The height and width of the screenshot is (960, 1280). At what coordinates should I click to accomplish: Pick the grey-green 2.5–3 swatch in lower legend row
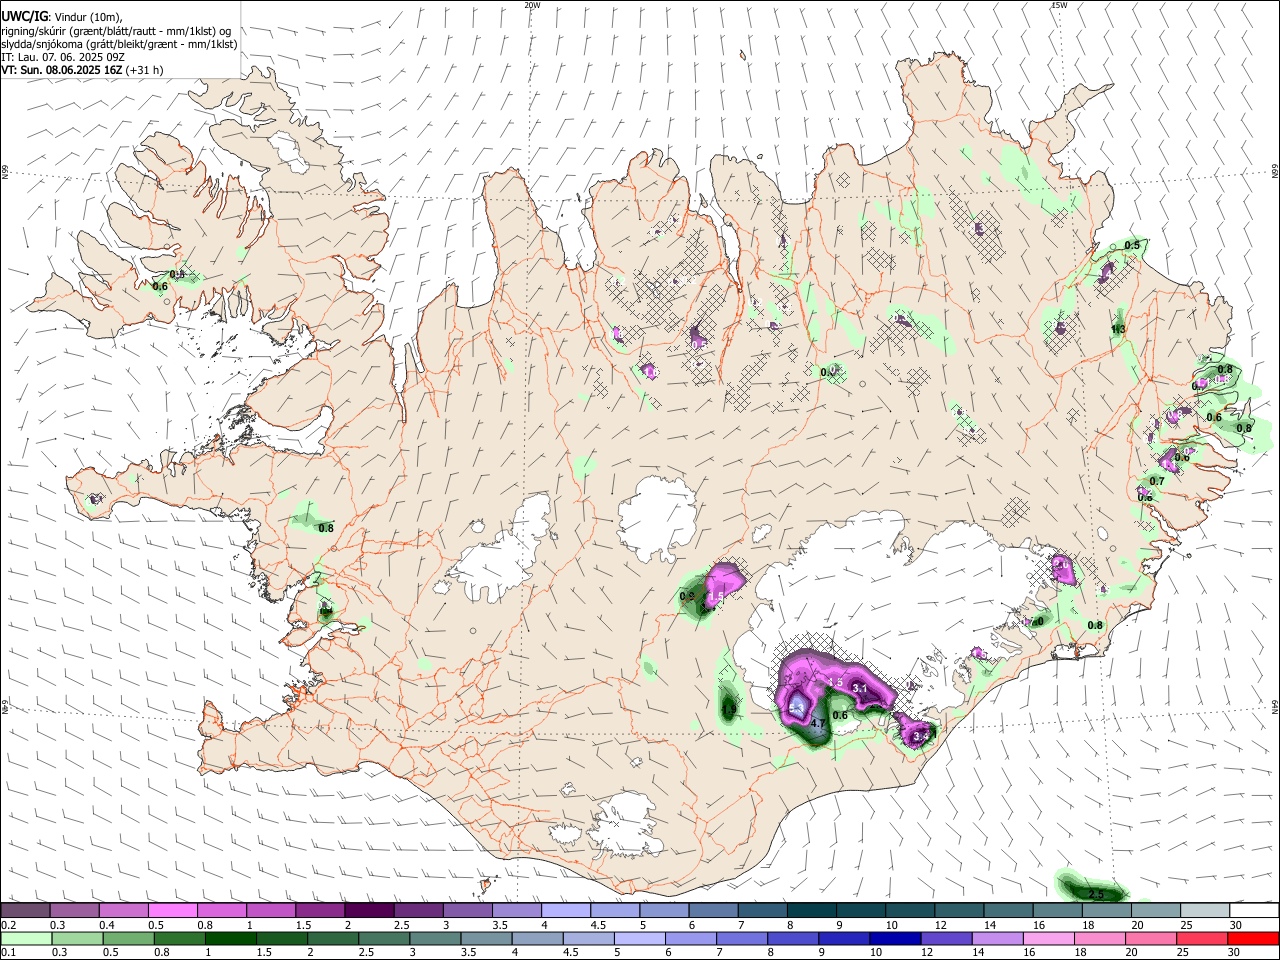(x=383, y=938)
